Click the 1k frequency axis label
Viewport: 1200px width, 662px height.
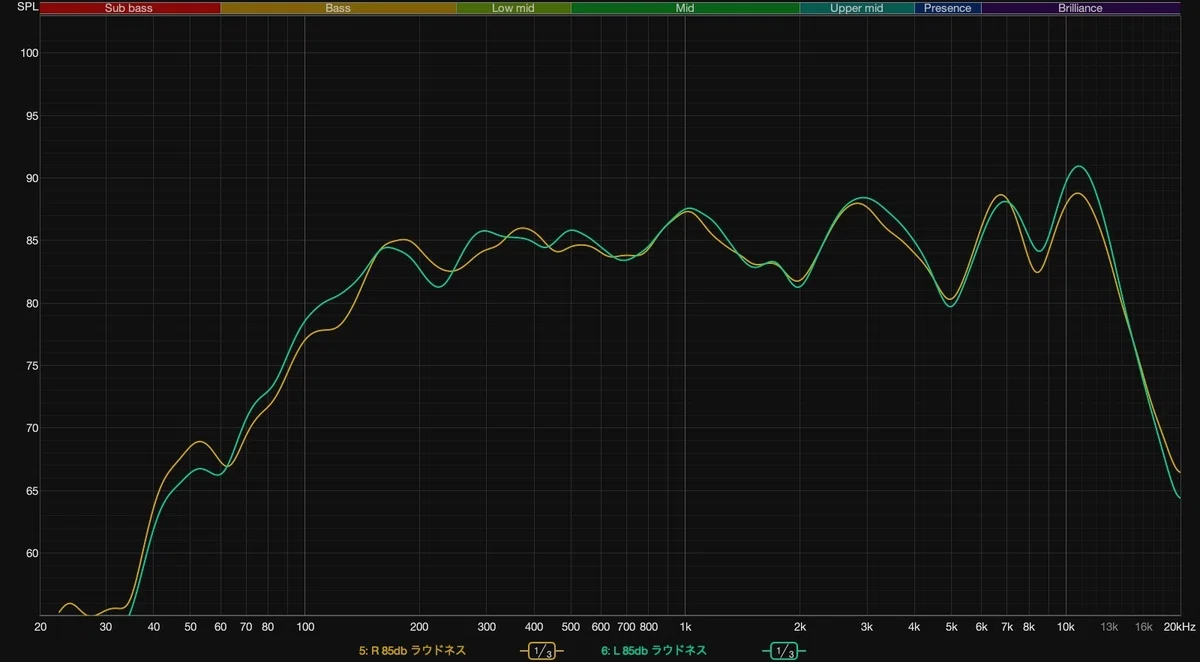point(685,627)
